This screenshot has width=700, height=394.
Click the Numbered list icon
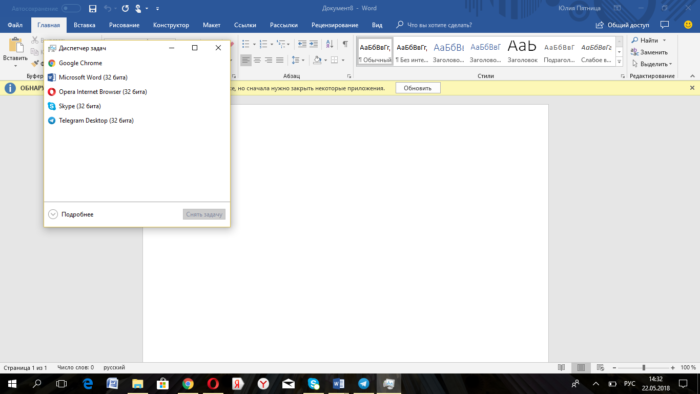(x=263, y=44)
